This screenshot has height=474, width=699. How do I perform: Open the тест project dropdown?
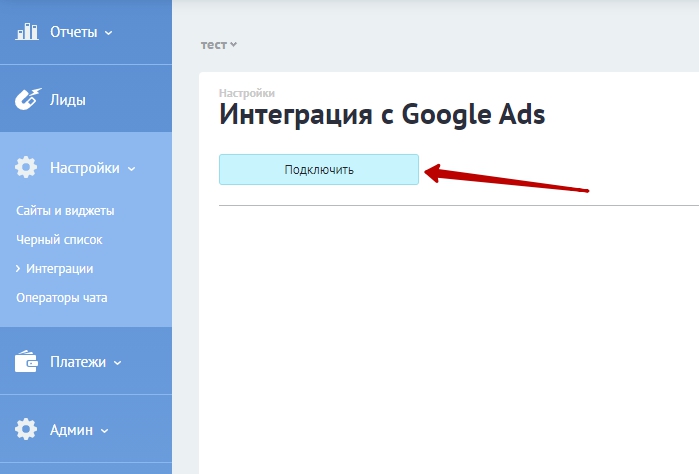(x=218, y=45)
